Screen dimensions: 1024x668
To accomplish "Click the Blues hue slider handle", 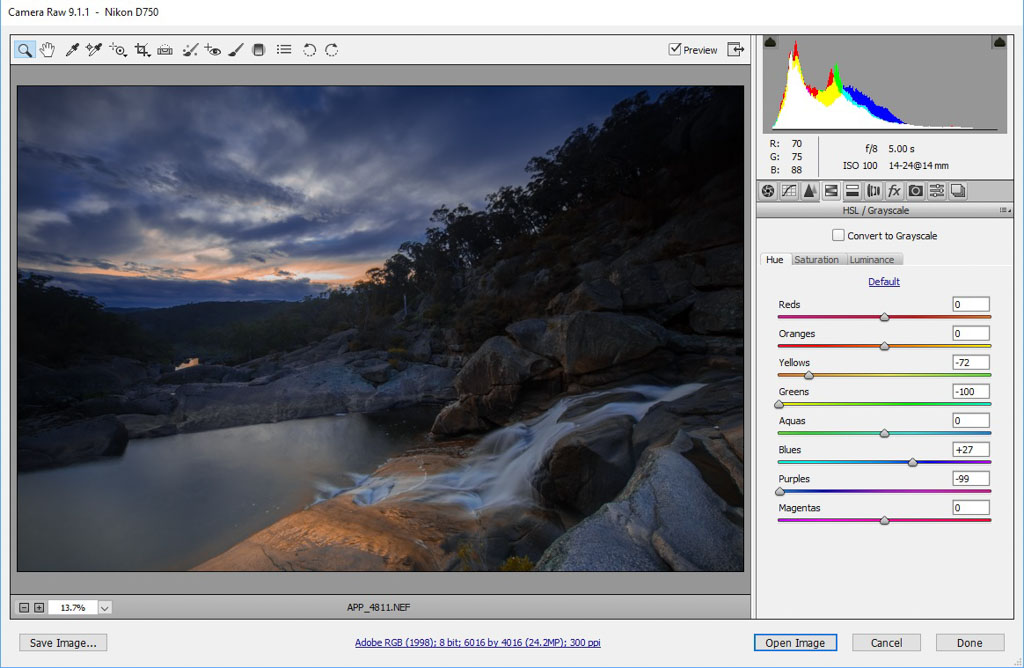I will (912, 462).
